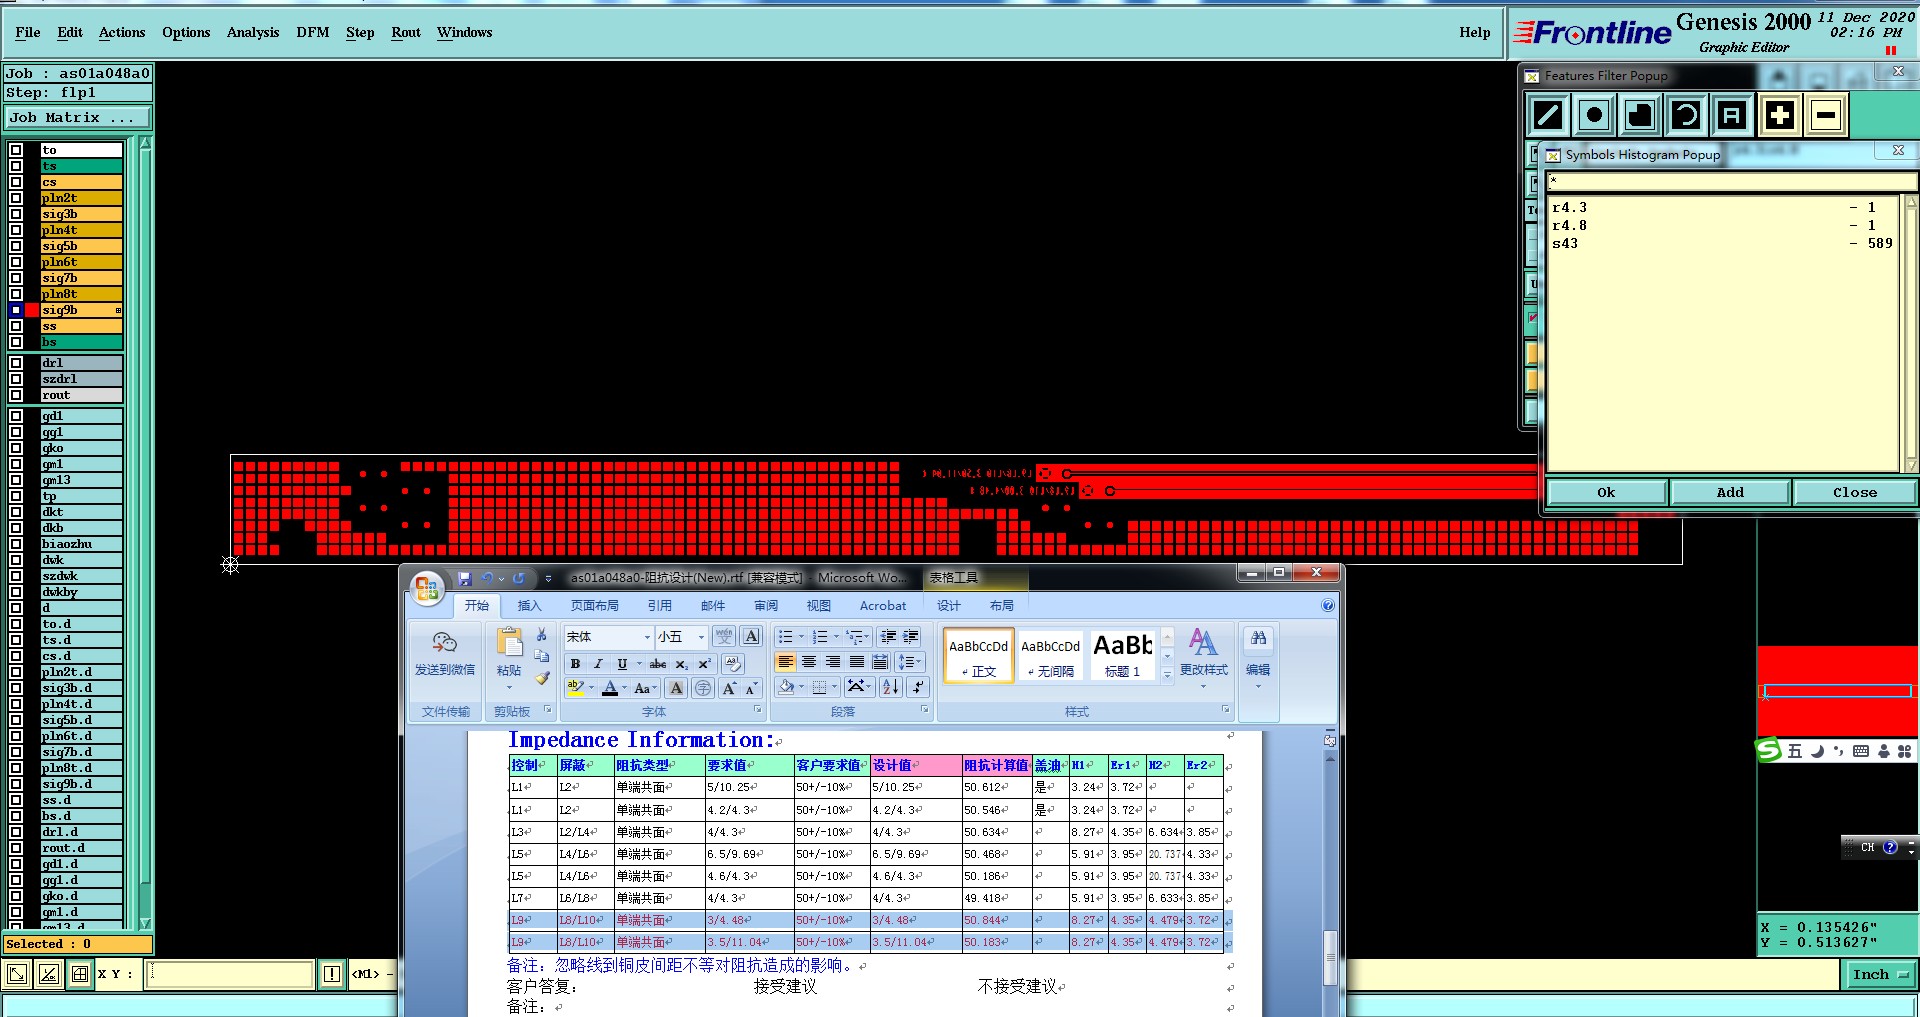1920x1017 pixels.
Task: Click the zoom-area icon at Genesis bottom-left
Action: (x=17, y=974)
